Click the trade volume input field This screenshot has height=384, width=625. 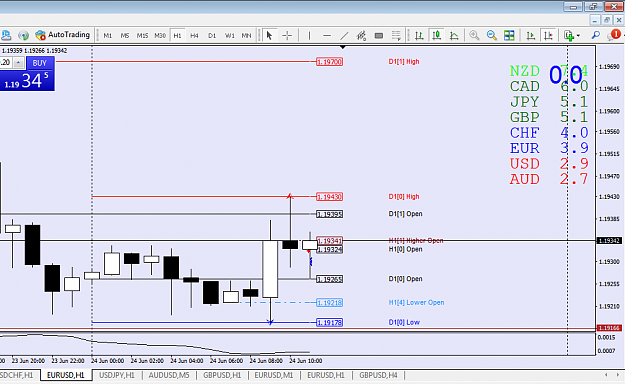point(6,63)
